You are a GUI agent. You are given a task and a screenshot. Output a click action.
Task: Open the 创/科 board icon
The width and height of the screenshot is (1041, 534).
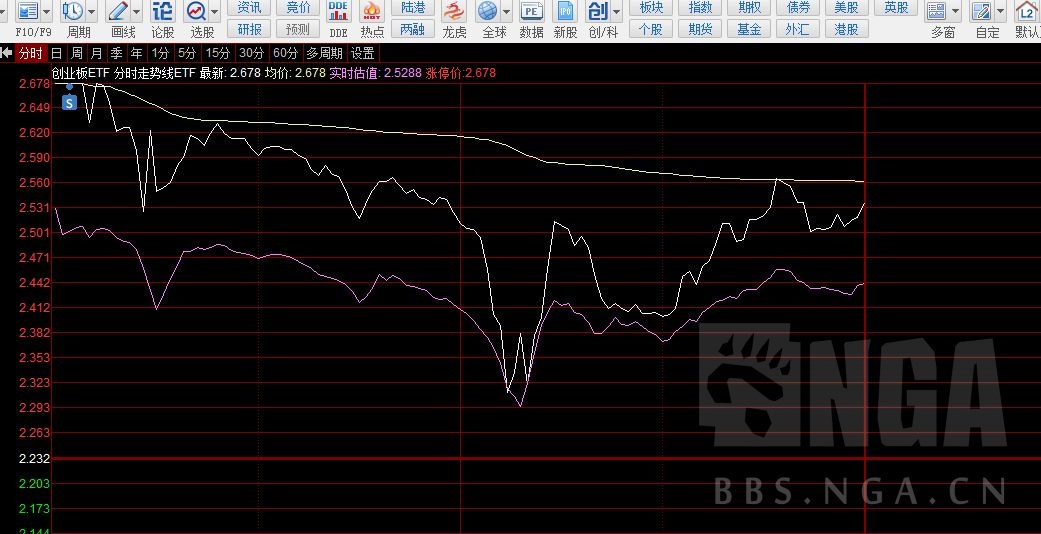tap(598, 11)
